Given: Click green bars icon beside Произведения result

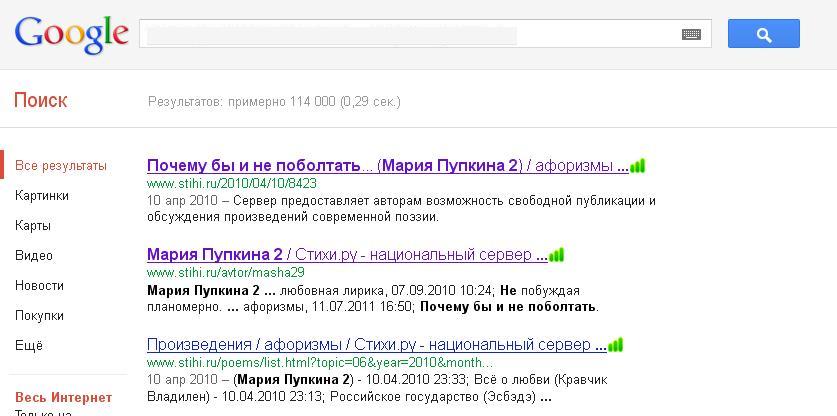Looking at the screenshot, I should click(x=616, y=346).
